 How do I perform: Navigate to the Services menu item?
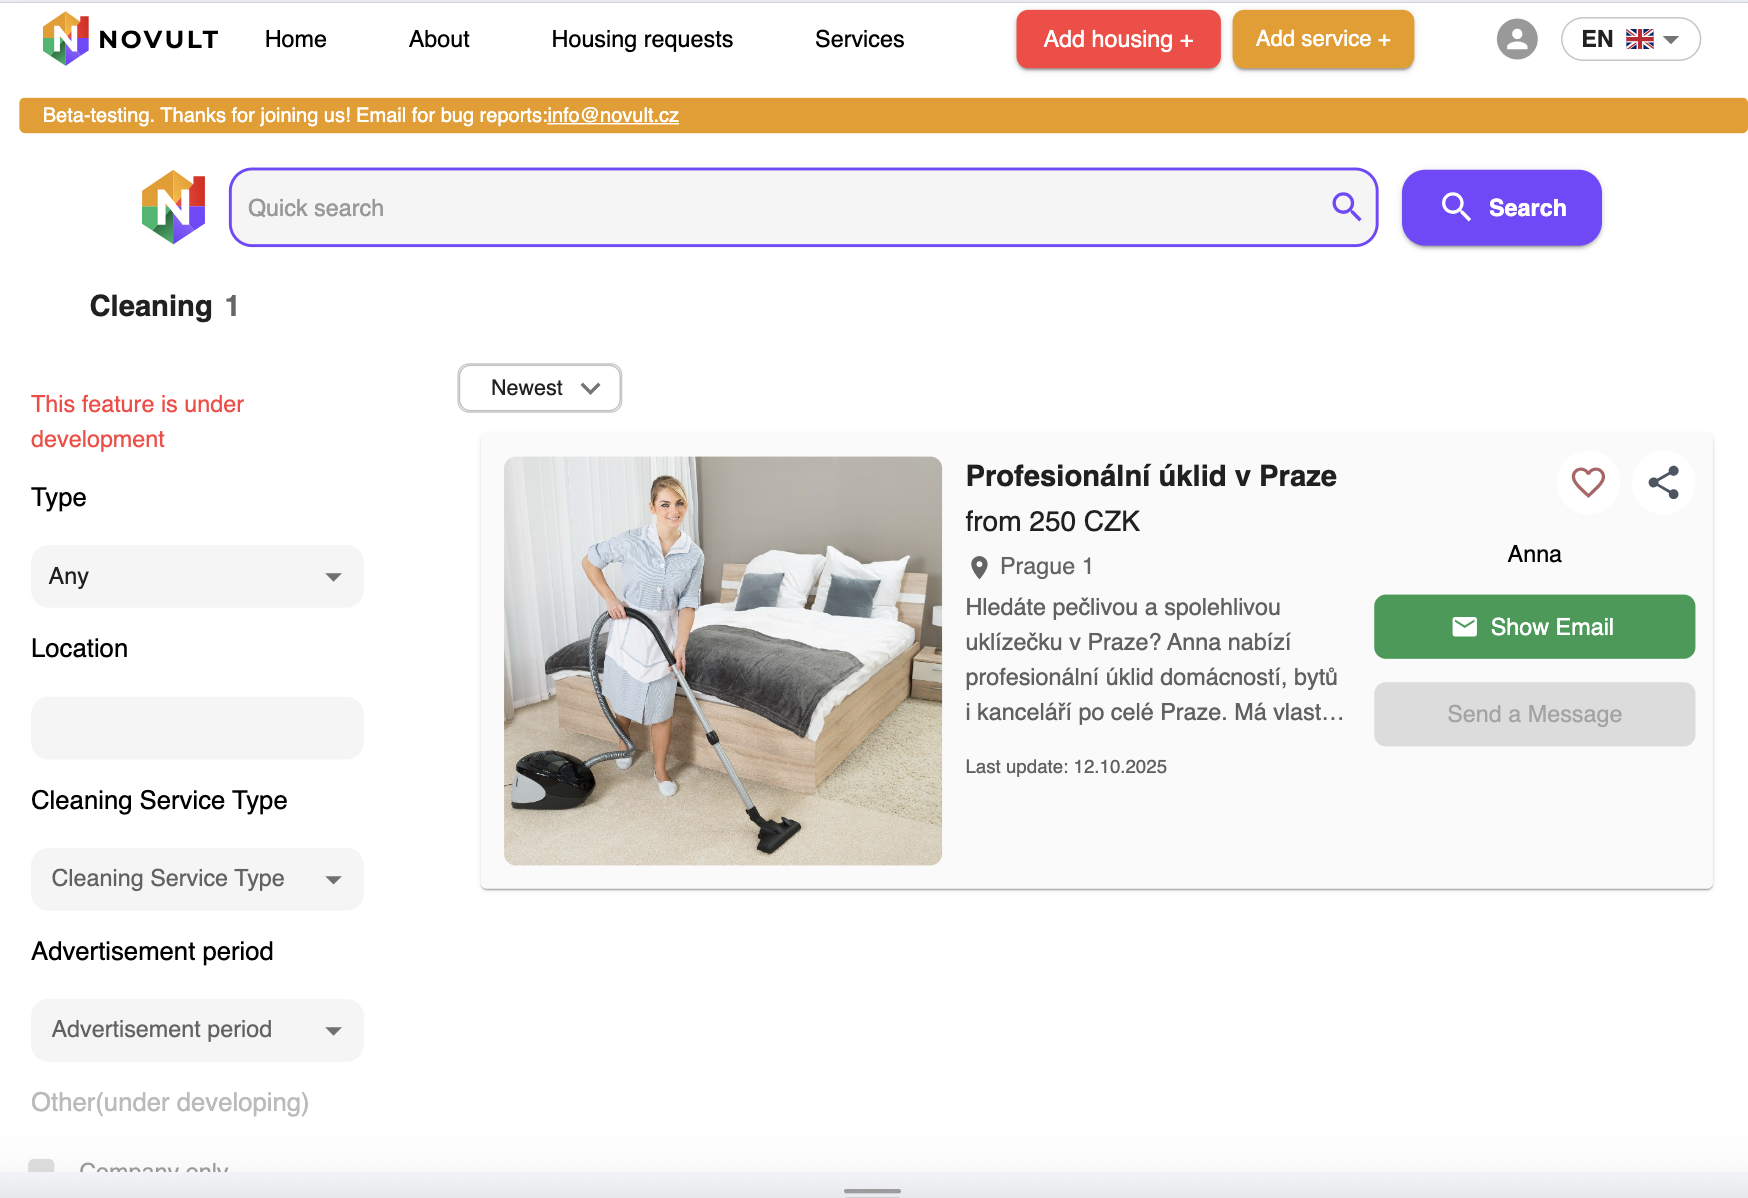tap(859, 39)
